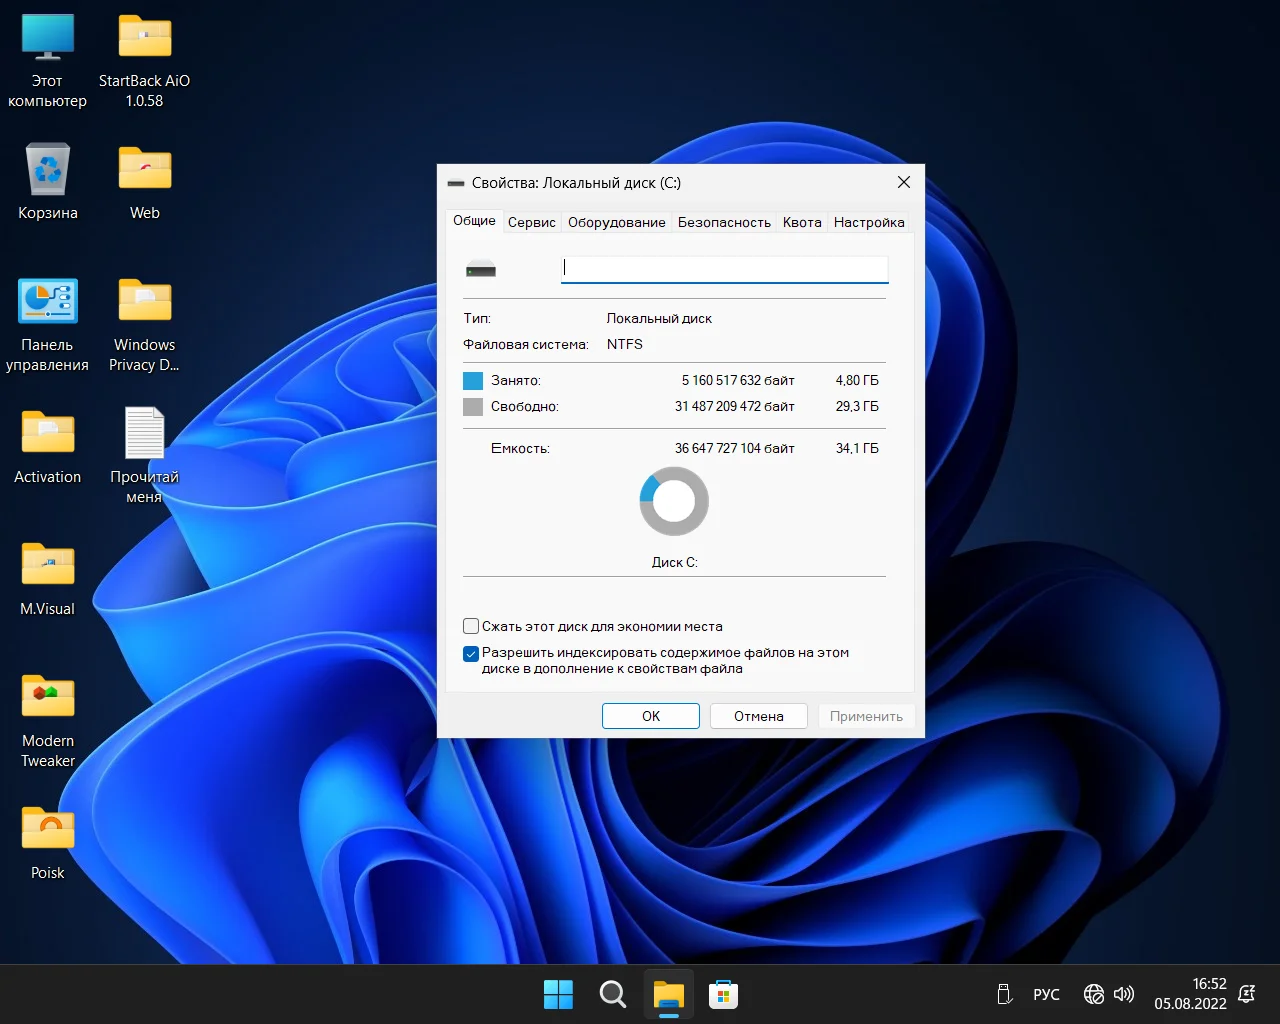The height and width of the screenshot is (1024, 1280).
Task: Click the Применить button
Action: pos(866,716)
